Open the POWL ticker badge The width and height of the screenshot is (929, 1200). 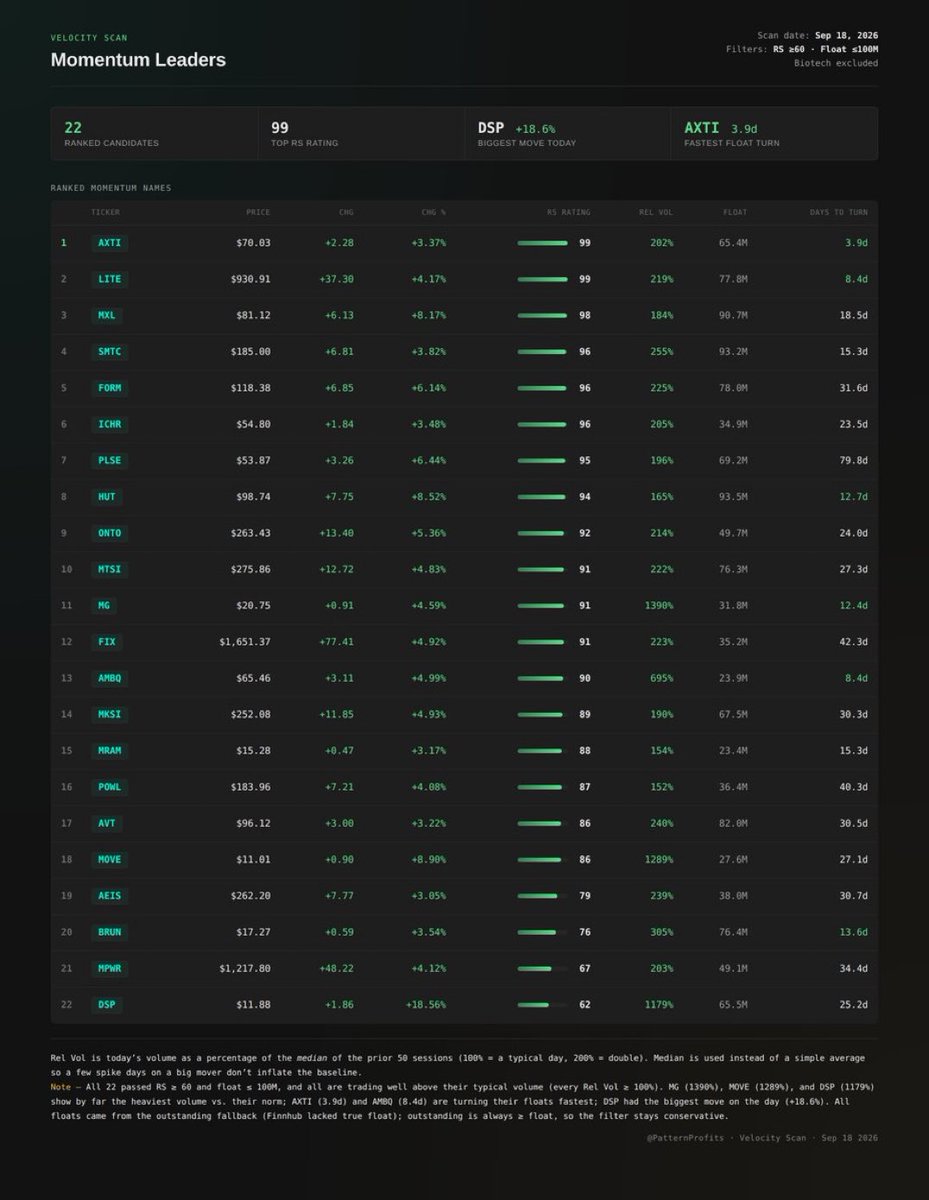[x=109, y=787]
